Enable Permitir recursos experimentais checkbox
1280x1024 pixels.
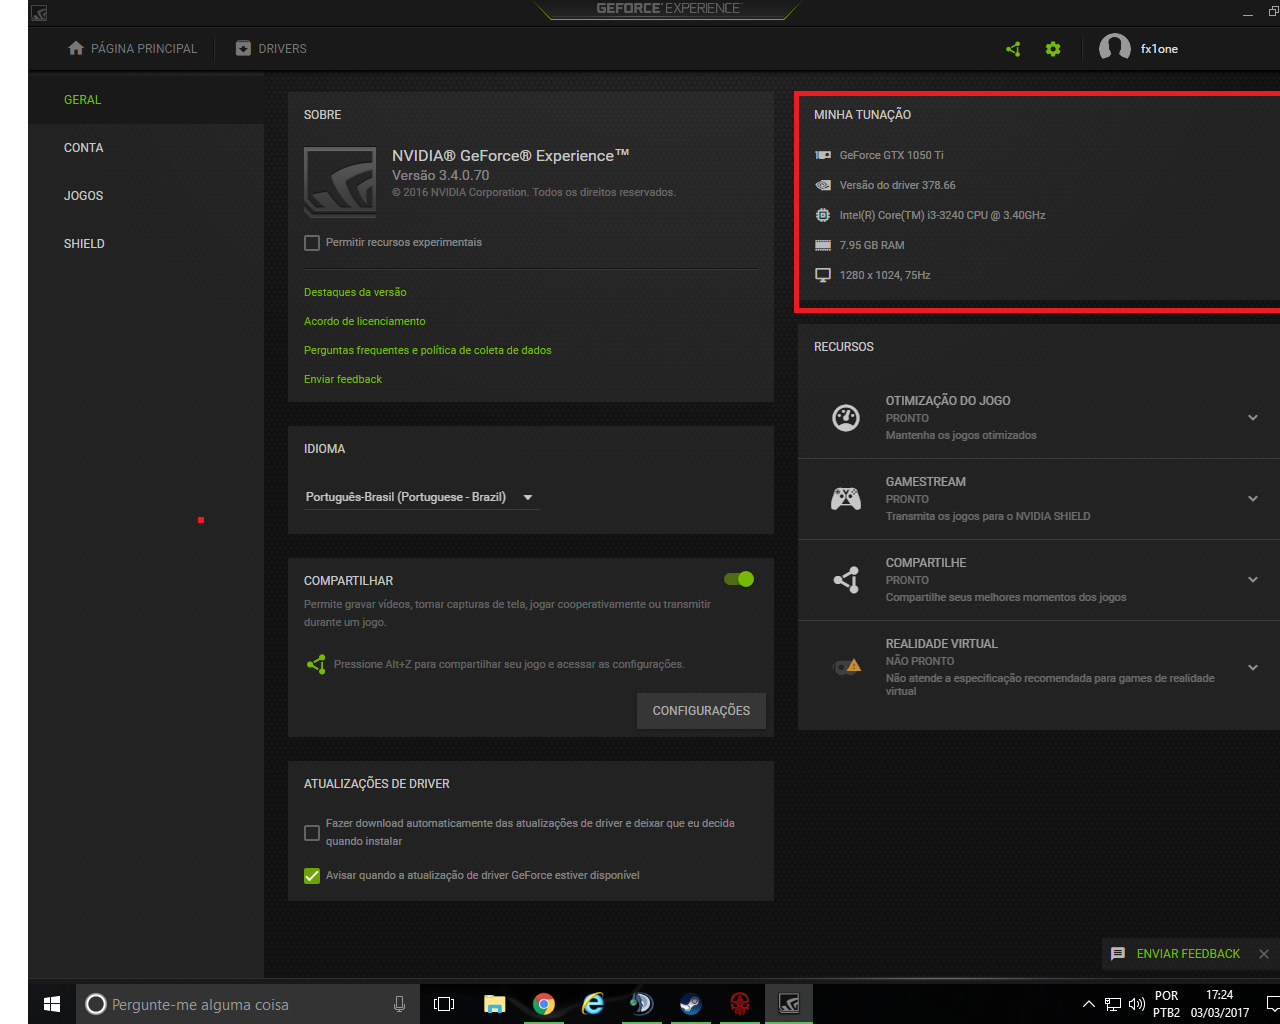pyautogui.click(x=312, y=243)
